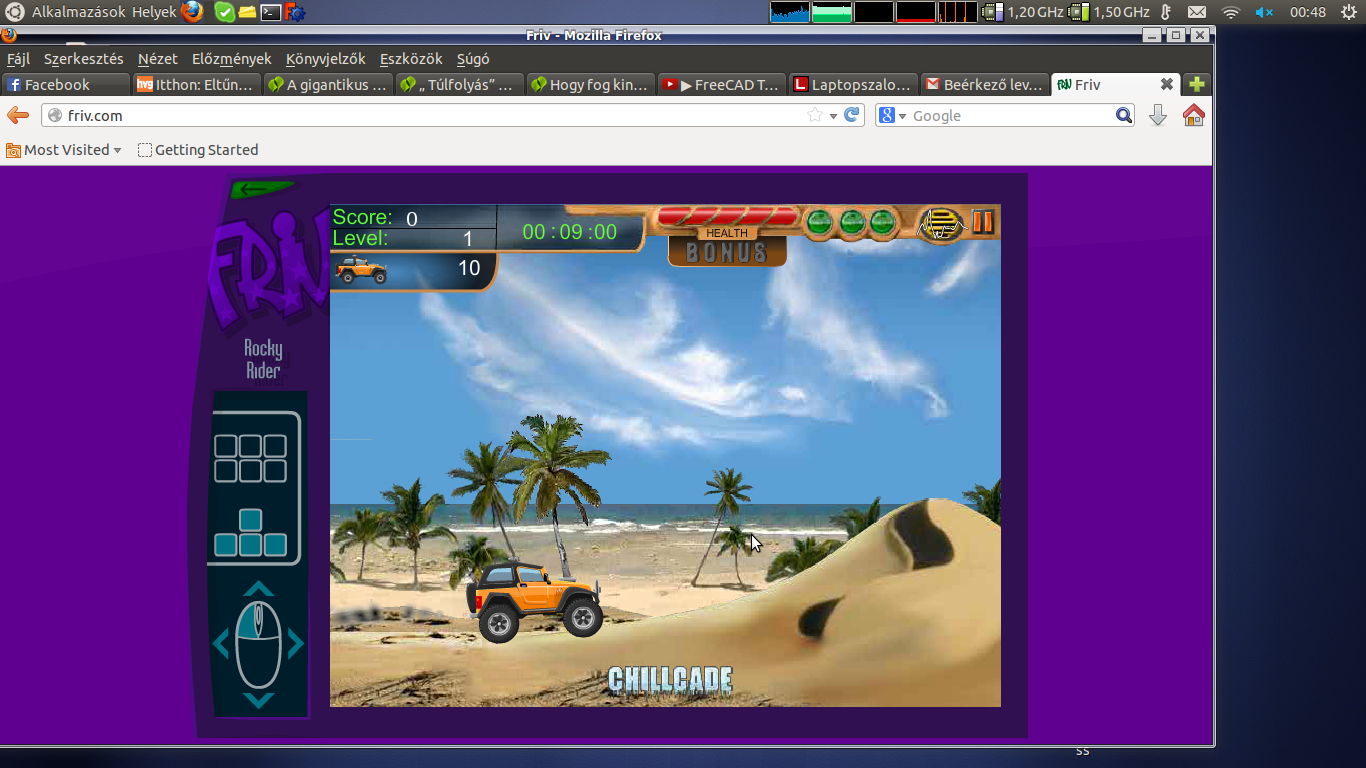Go to Firefox home page

point(1193,115)
